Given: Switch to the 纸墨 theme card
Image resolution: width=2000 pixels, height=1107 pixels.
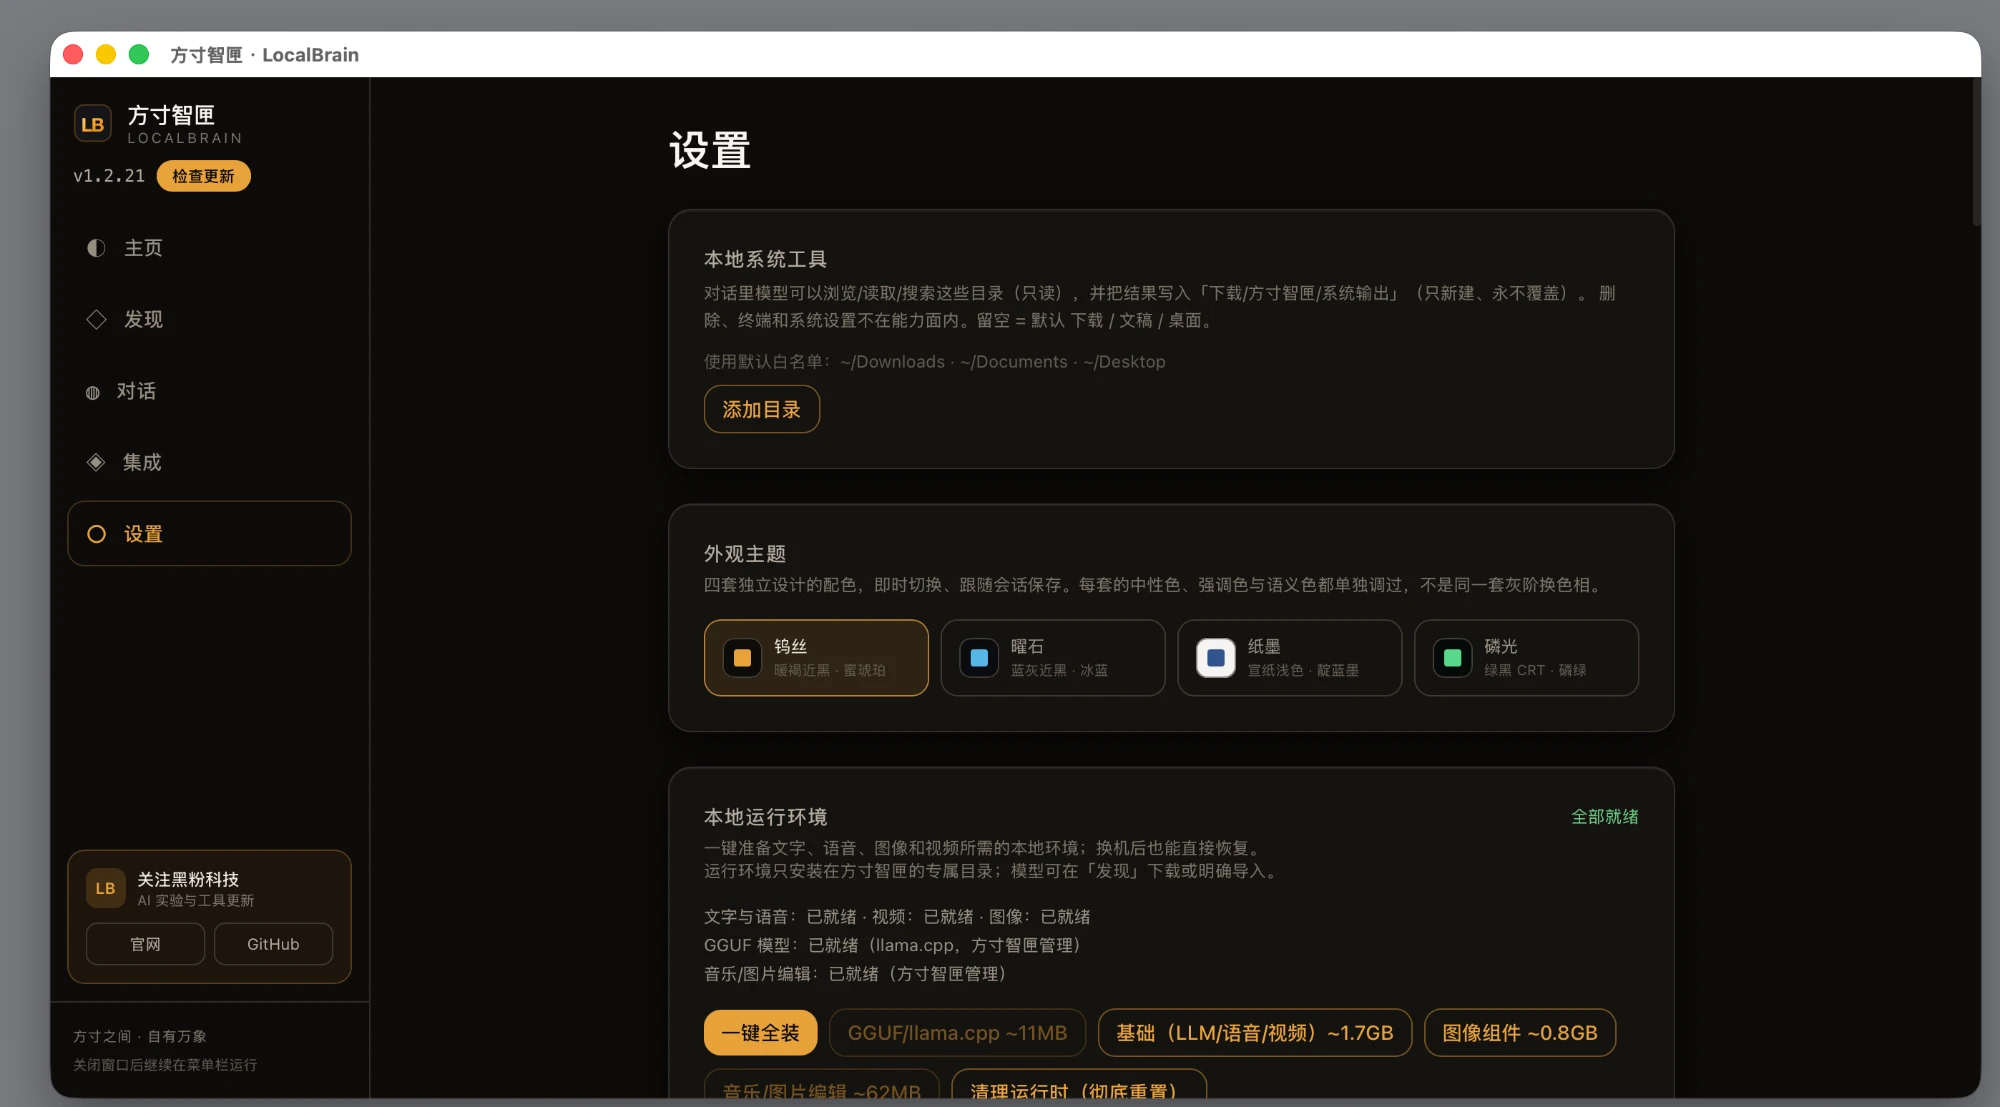Looking at the screenshot, I should pos(1290,658).
